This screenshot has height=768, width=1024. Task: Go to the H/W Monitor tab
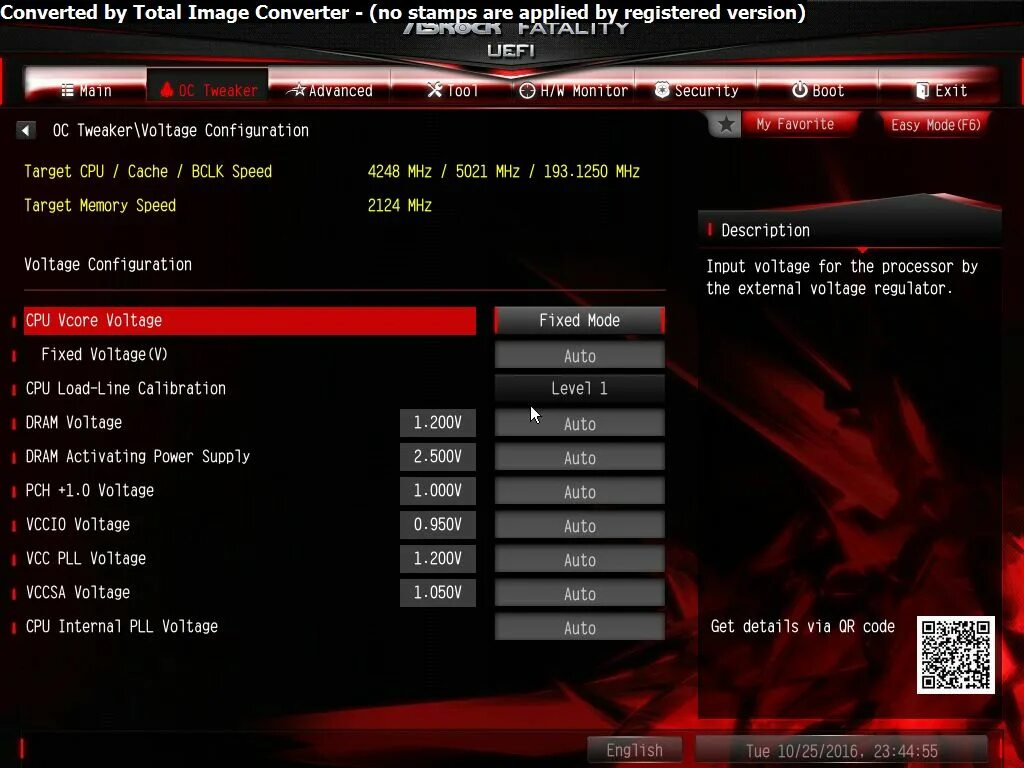pyautogui.click(x=573, y=90)
